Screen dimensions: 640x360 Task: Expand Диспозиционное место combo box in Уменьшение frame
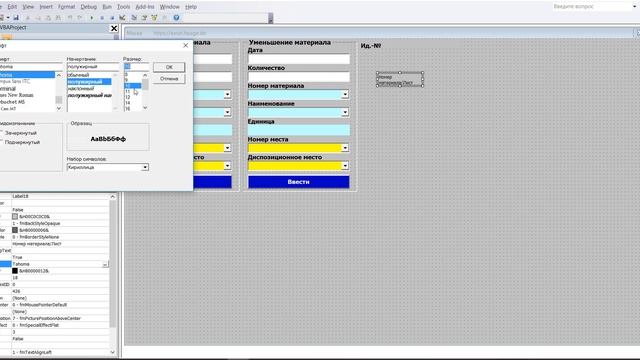[x=345, y=166]
